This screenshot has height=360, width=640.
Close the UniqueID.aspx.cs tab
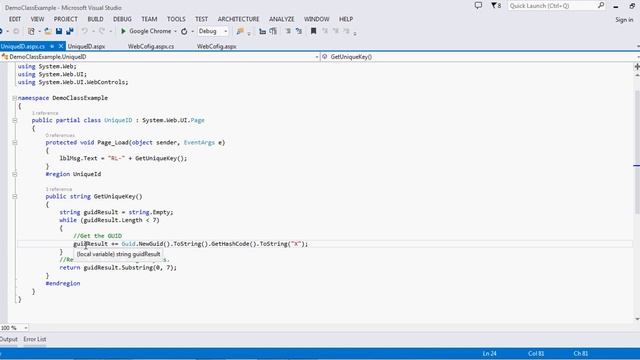[x=61, y=46]
